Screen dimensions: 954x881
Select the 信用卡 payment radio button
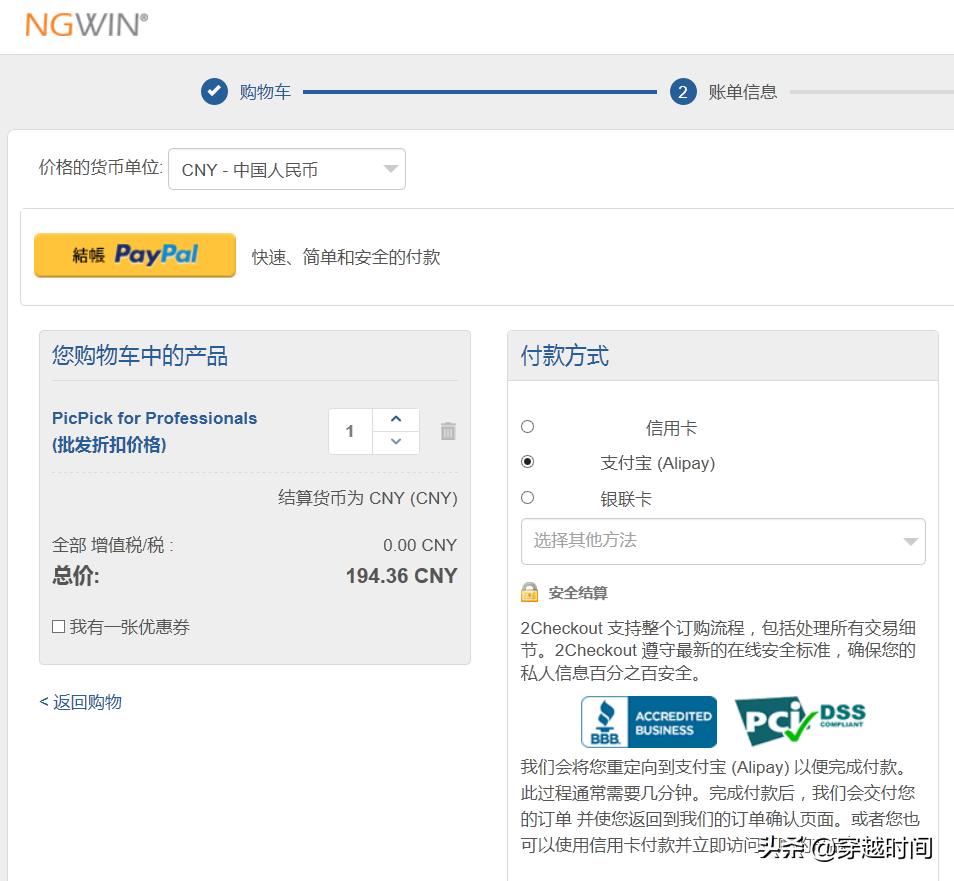coord(527,426)
